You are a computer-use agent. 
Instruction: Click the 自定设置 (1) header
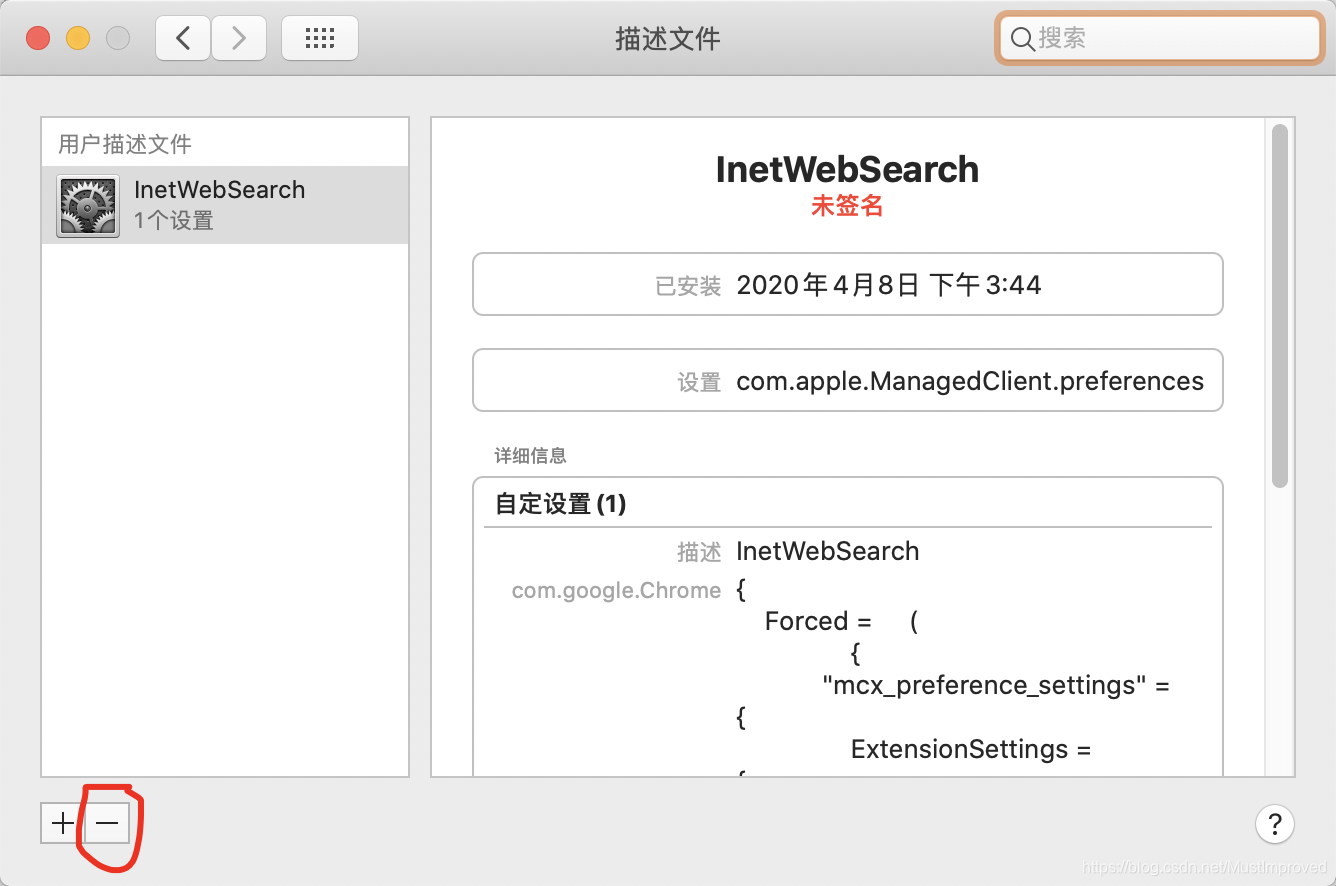561,503
